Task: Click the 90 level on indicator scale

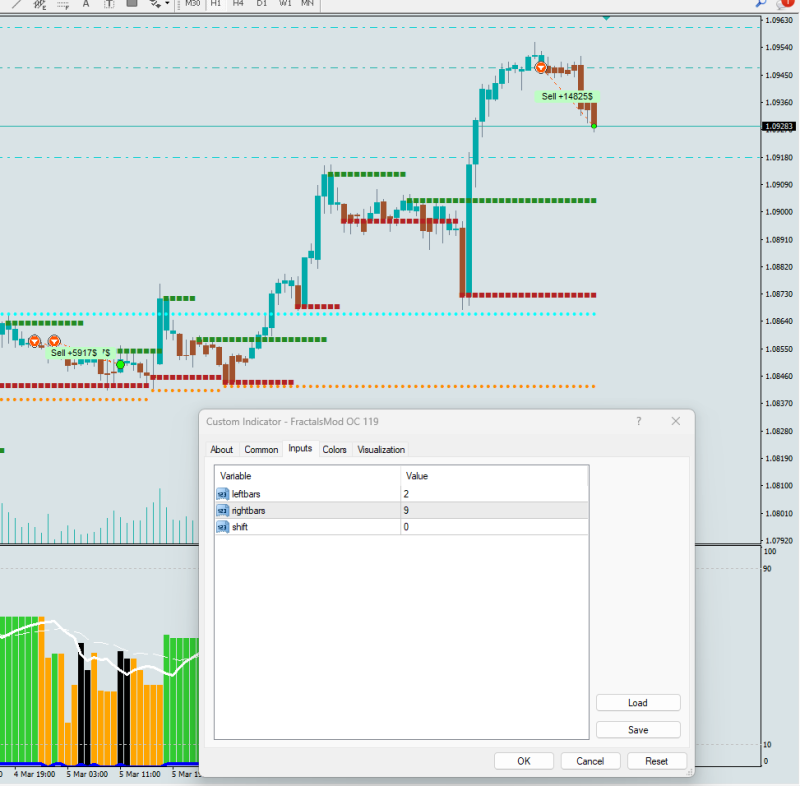Action: [x=767, y=569]
